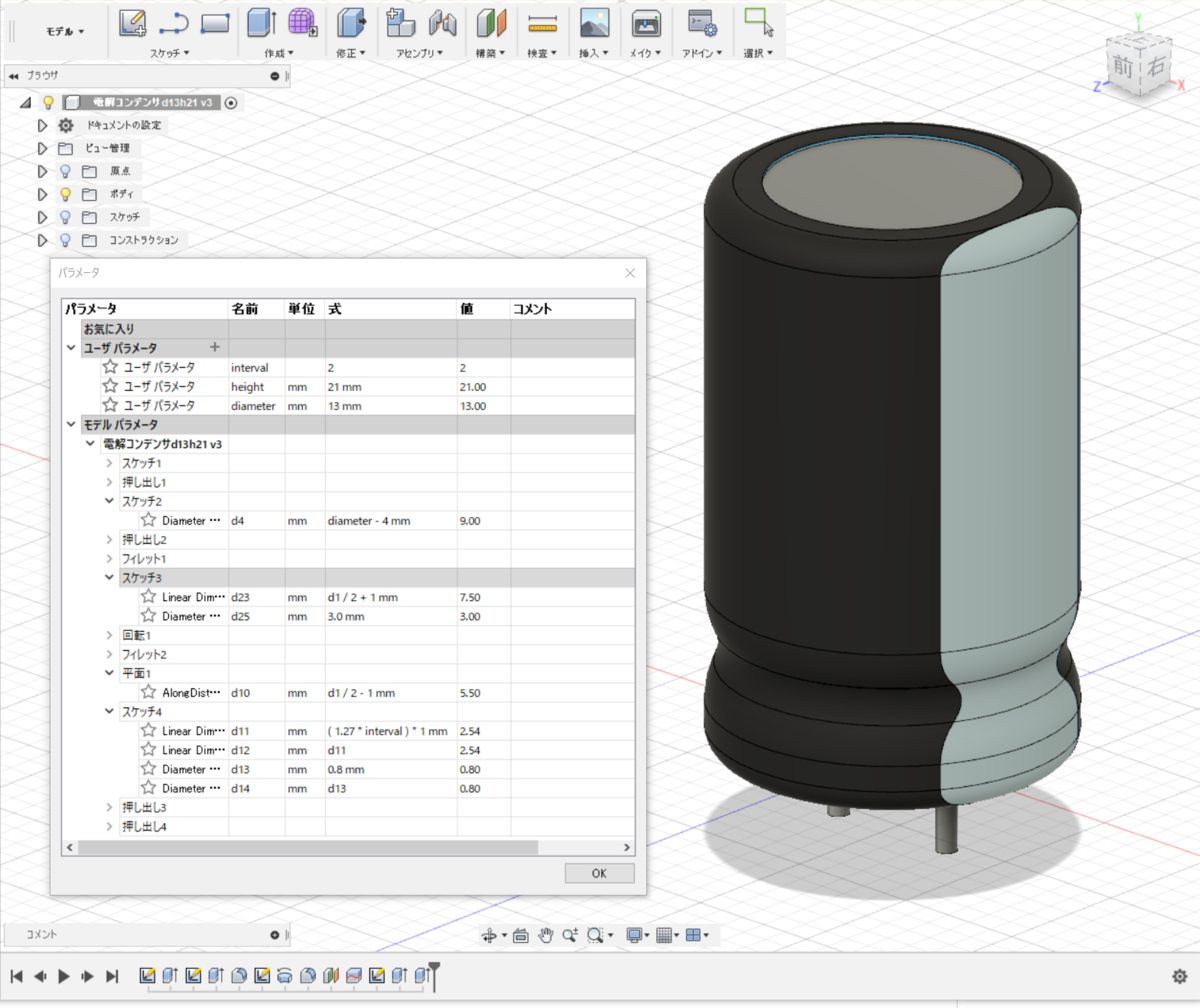
Task: Favorite the diameter user parameter star
Action: pos(110,405)
